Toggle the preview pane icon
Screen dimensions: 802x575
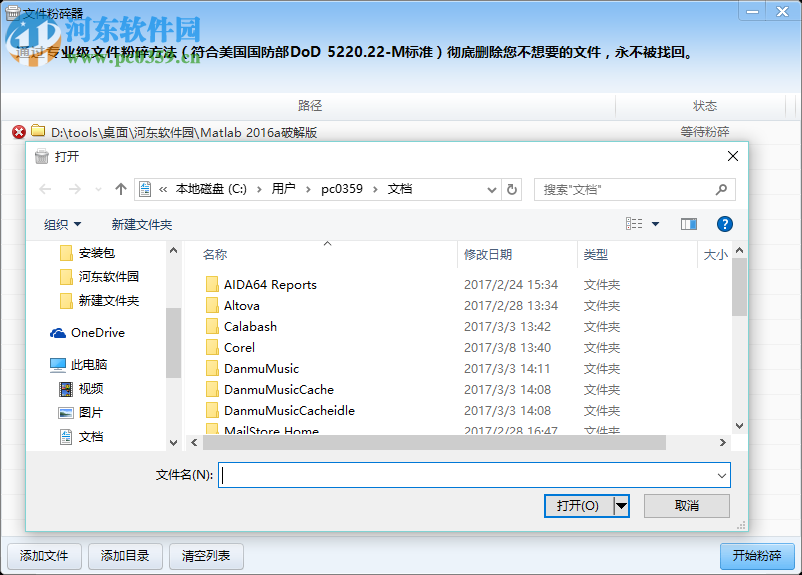coord(688,224)
